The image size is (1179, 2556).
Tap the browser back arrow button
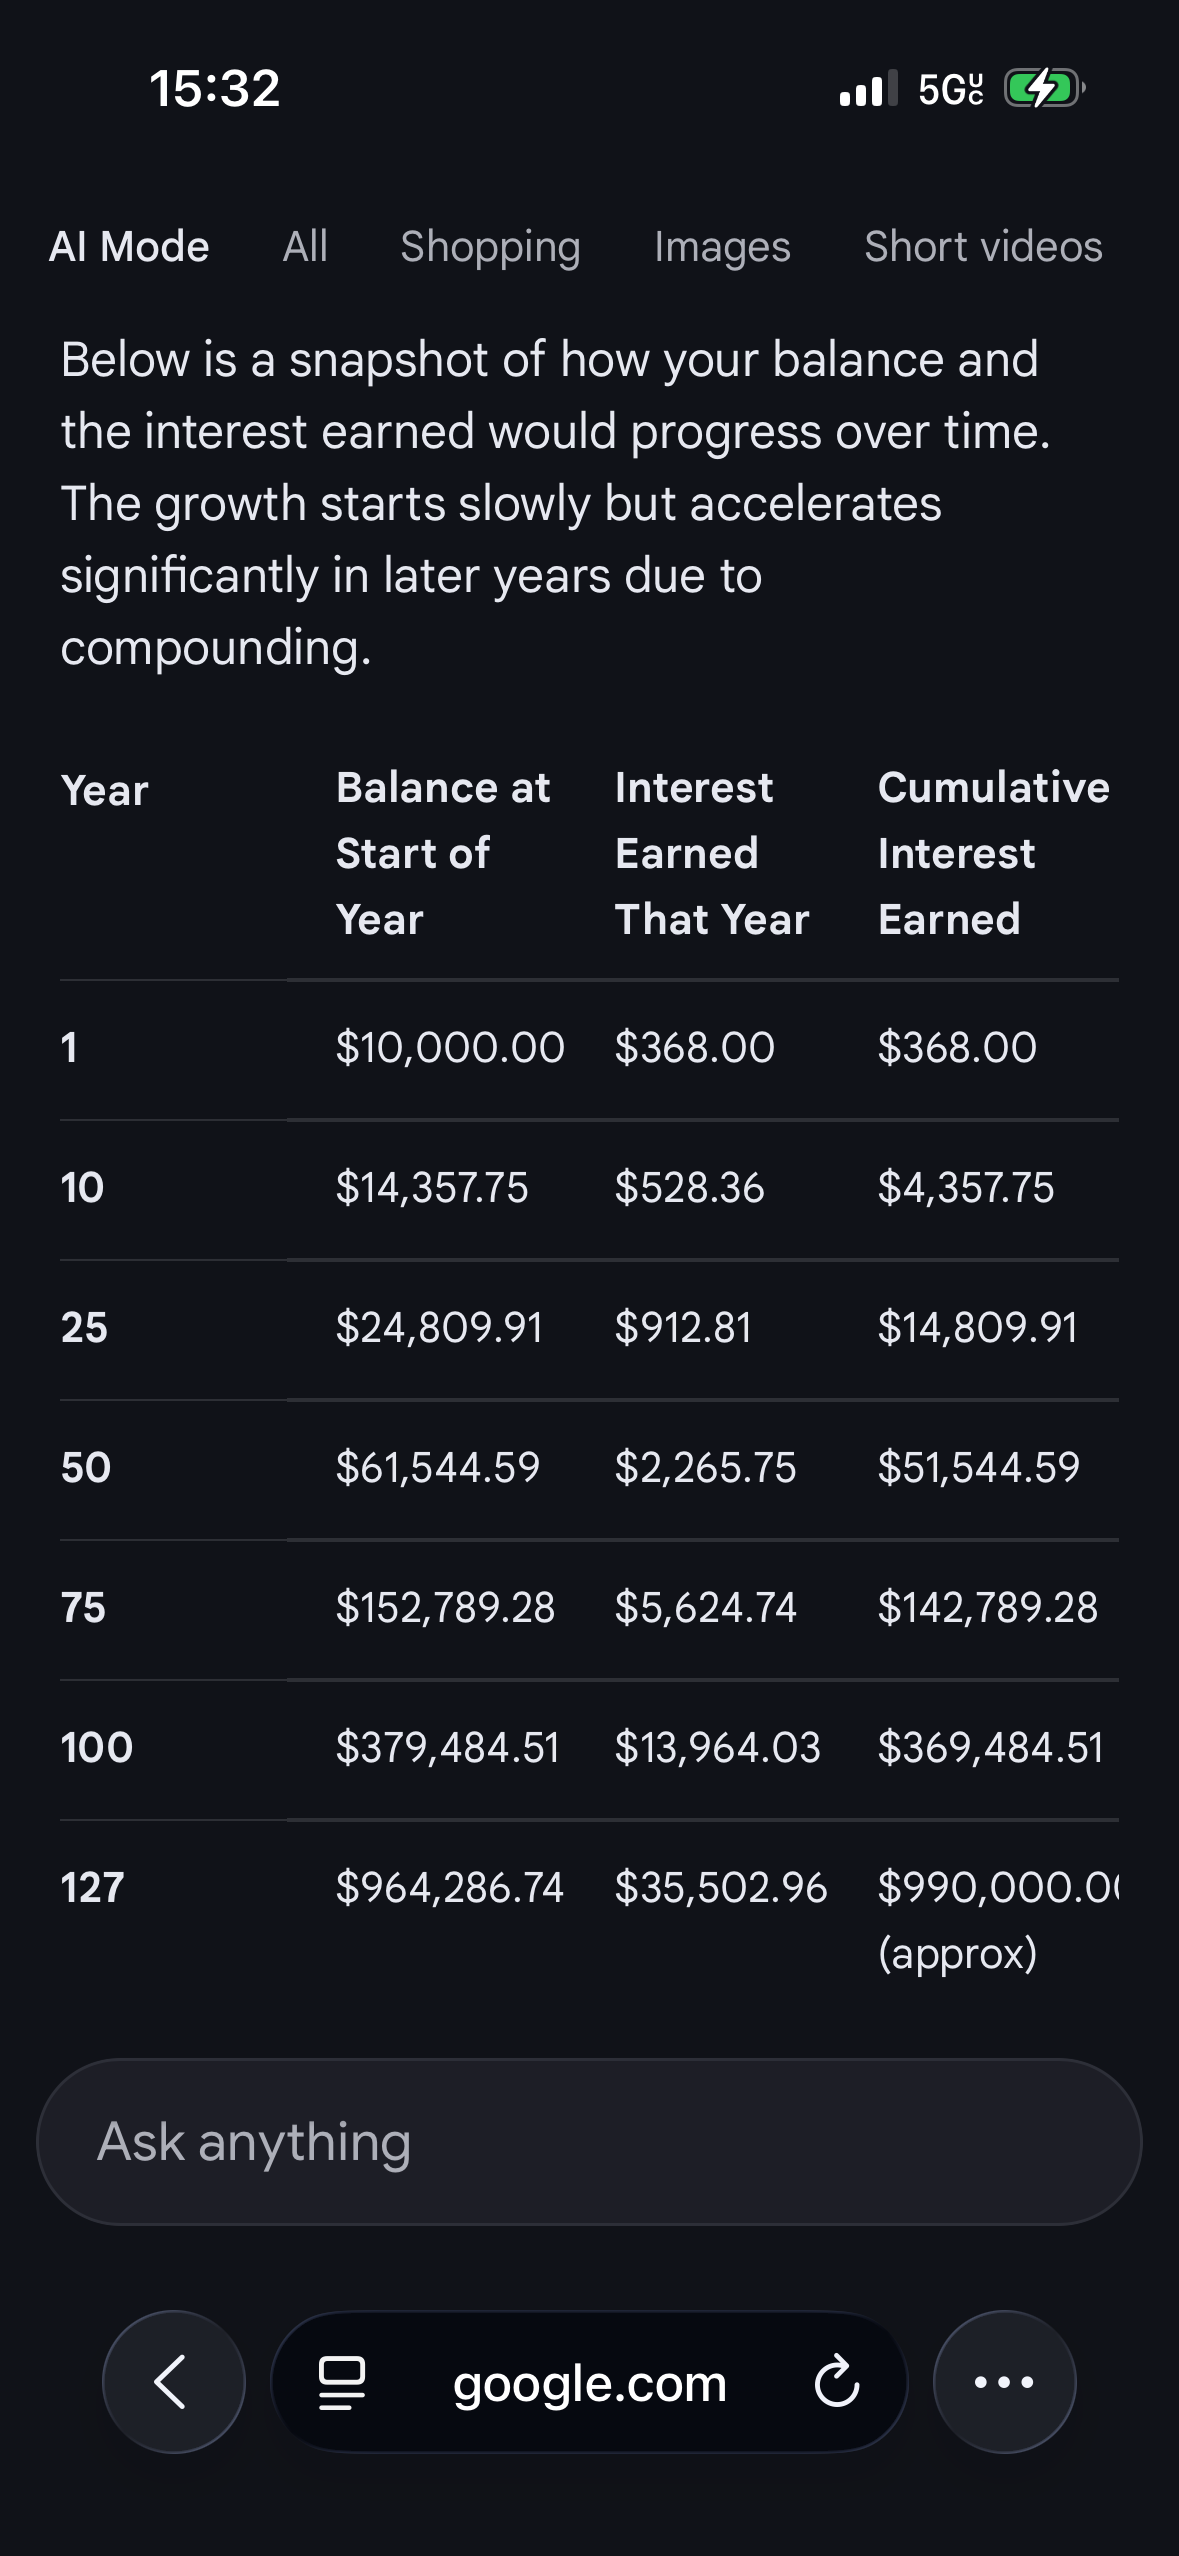click(x=173, y=2381)
